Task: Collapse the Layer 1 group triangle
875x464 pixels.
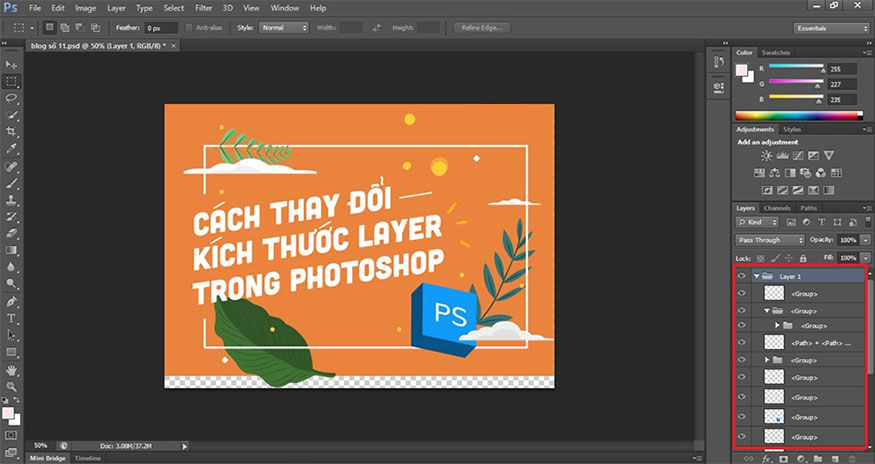Action: point(756,275)
